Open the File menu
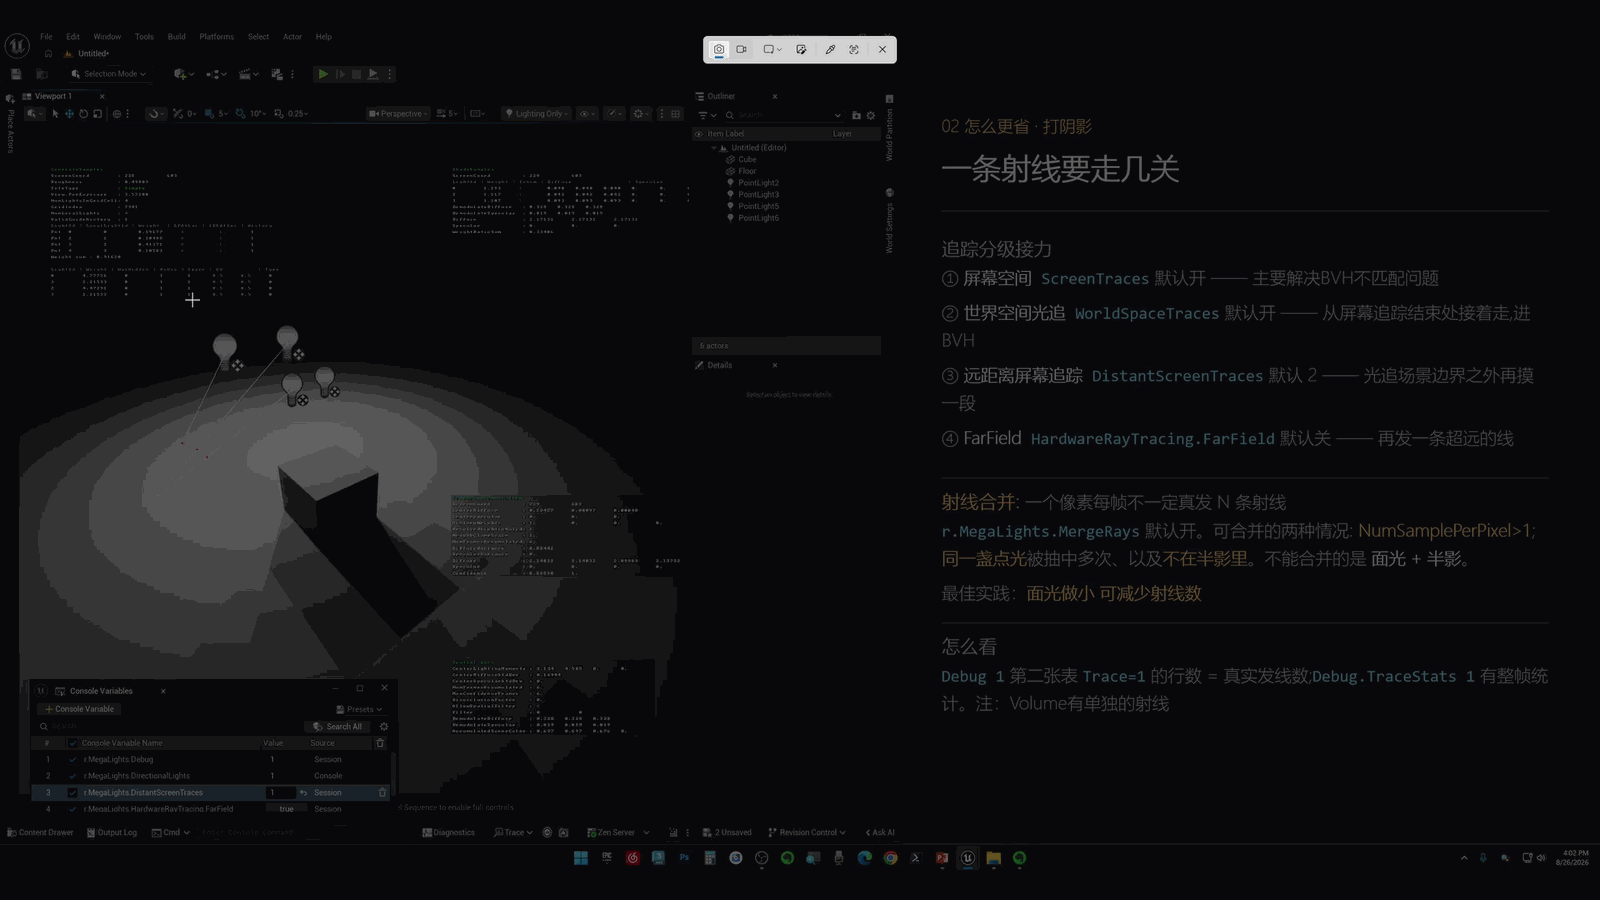 (46, 37)
